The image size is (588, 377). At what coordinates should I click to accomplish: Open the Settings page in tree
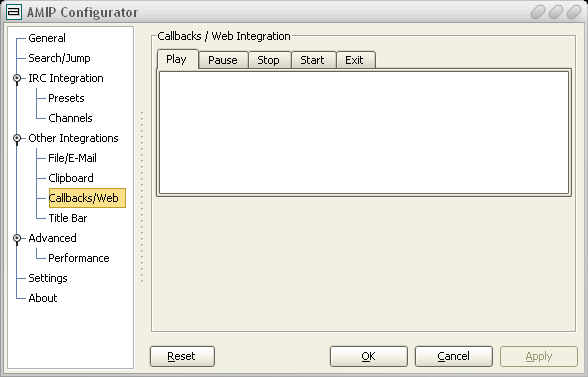pyautogui.click(x=48, y=278)
